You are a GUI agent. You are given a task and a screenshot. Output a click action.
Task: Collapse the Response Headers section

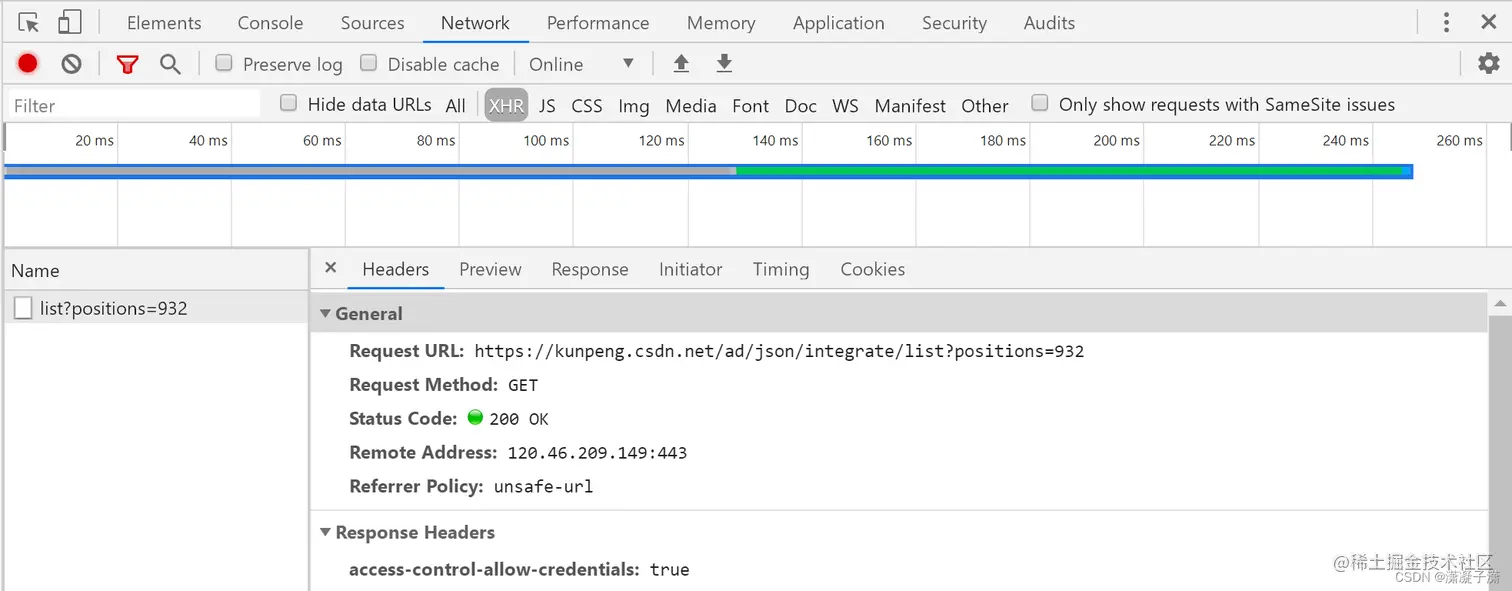[325, 532]
